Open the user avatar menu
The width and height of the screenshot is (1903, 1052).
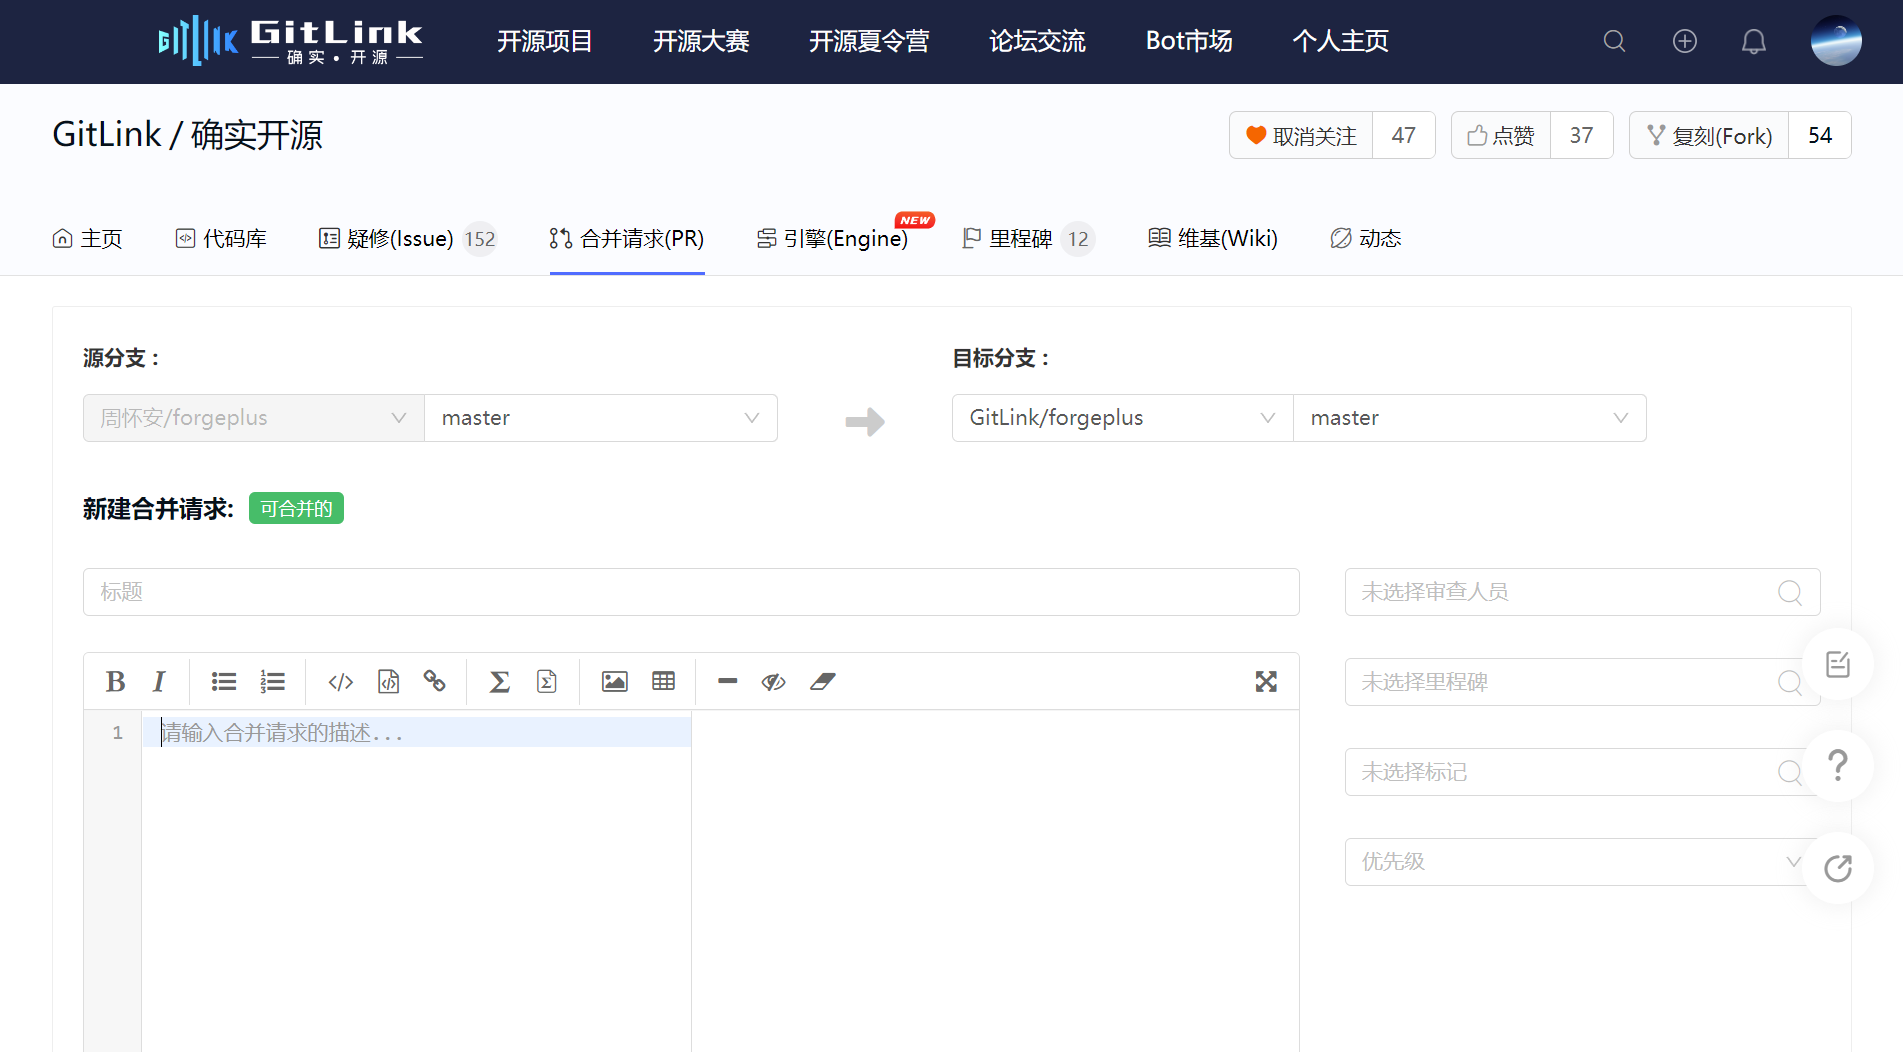pyautogui.click(x=1836, y=41)
